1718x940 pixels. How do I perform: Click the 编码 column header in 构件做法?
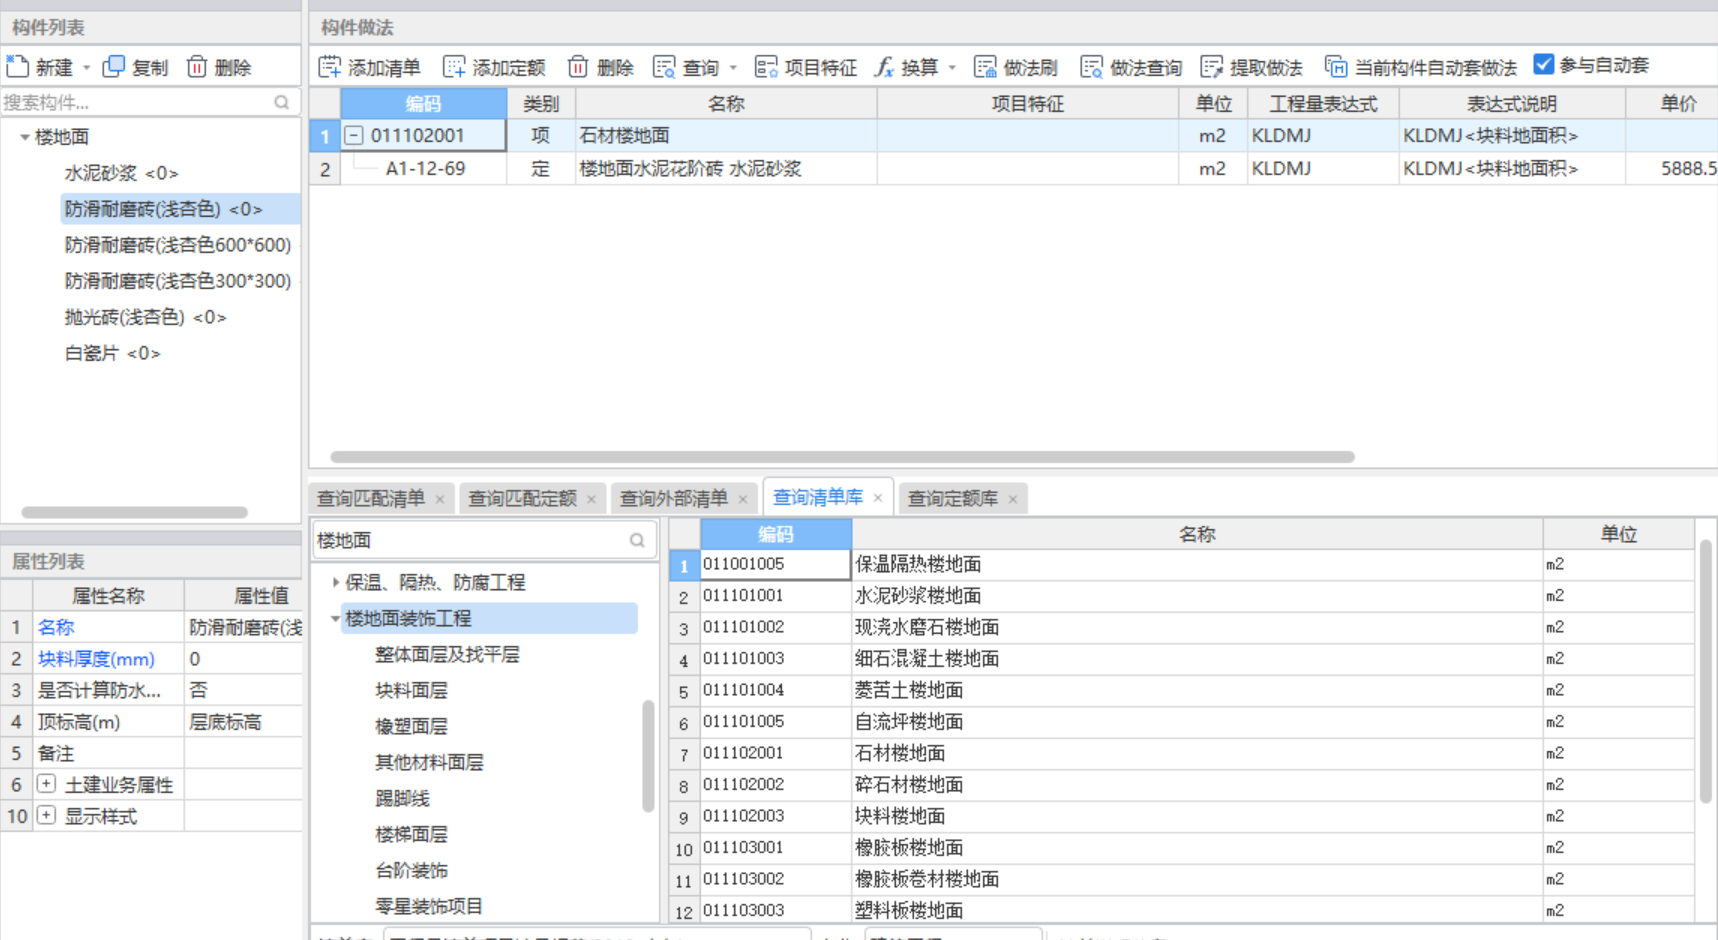pos(423,104)
